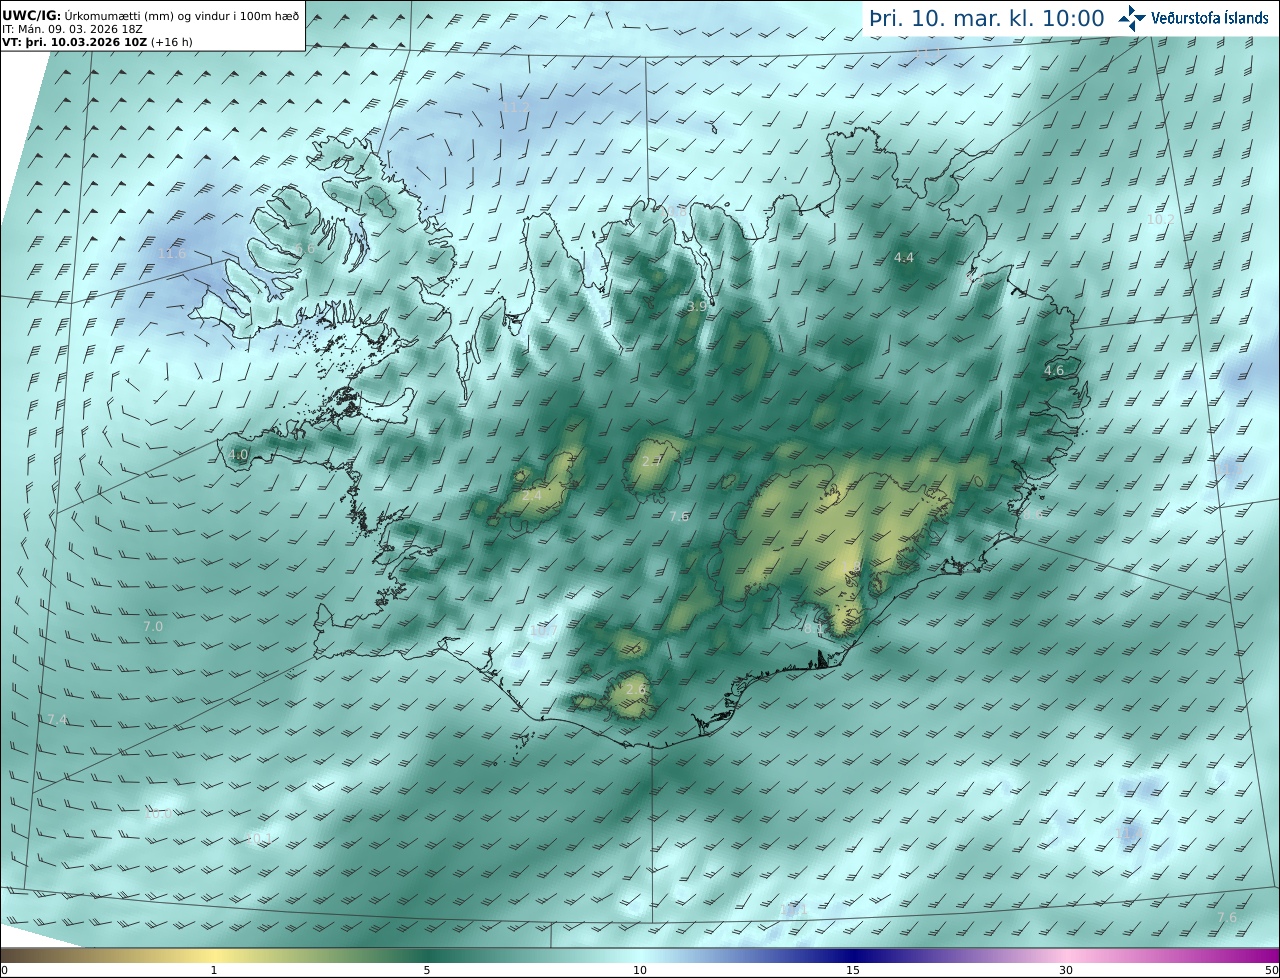
Task: Click the 4.4 value in northeast Iceland
Action: (x=904, y=258)
